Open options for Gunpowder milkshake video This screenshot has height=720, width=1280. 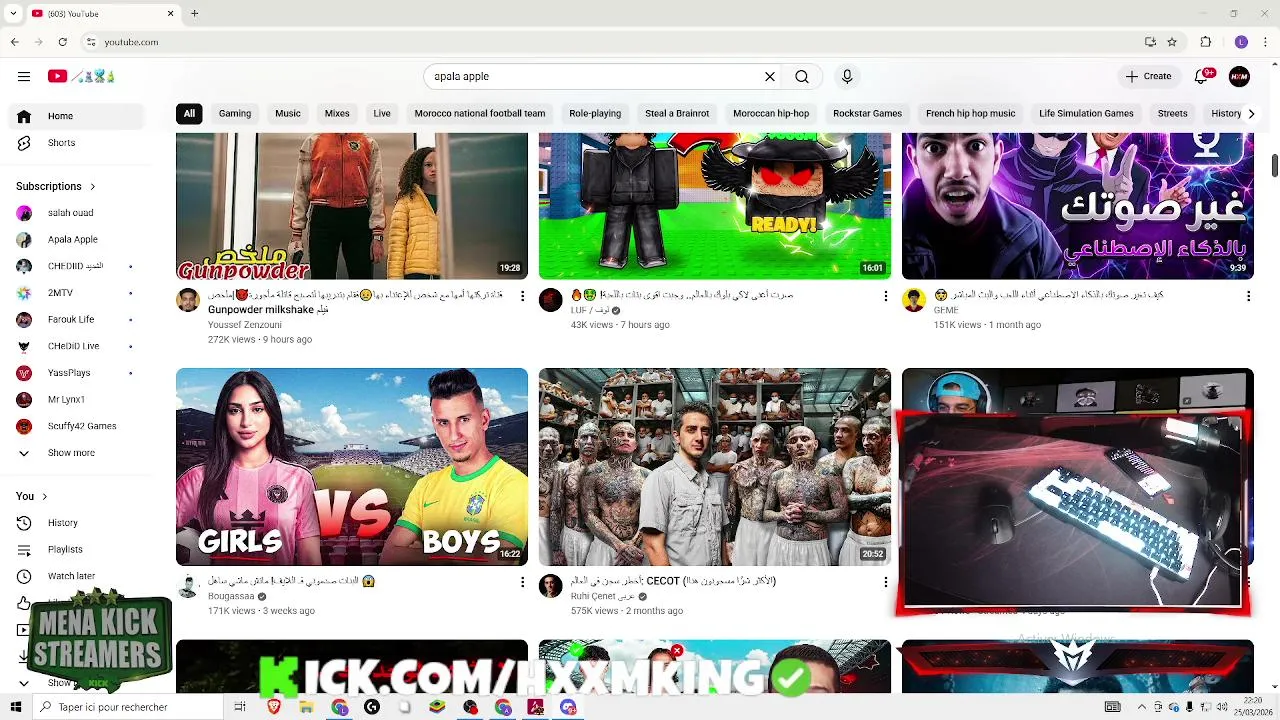click(x=522, y=296)
